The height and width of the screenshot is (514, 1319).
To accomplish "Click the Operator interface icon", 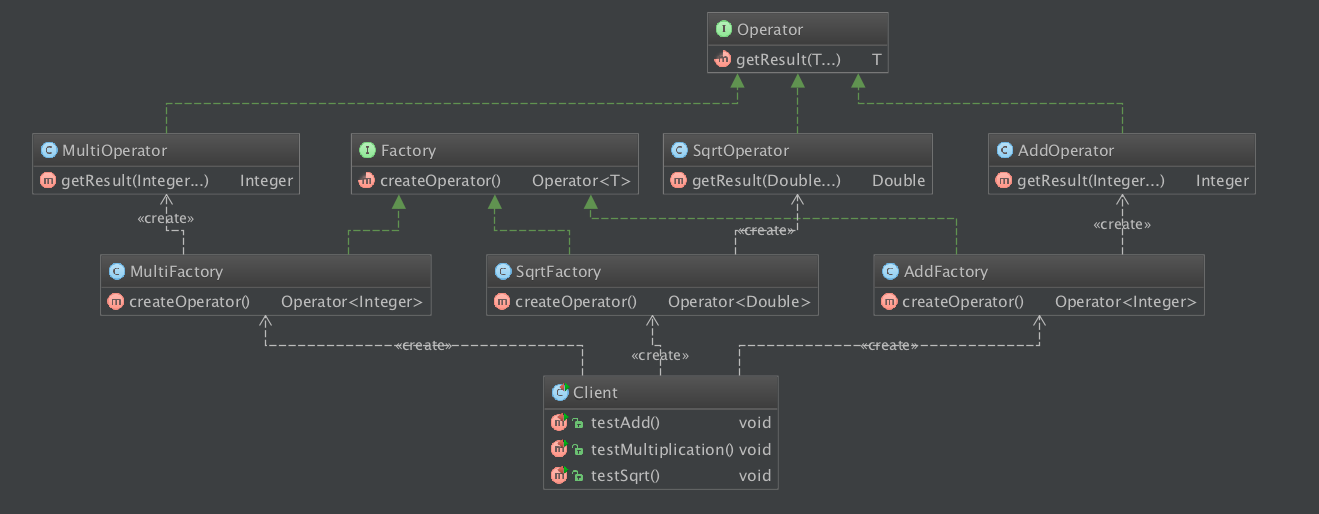I will tap(723, 30).
